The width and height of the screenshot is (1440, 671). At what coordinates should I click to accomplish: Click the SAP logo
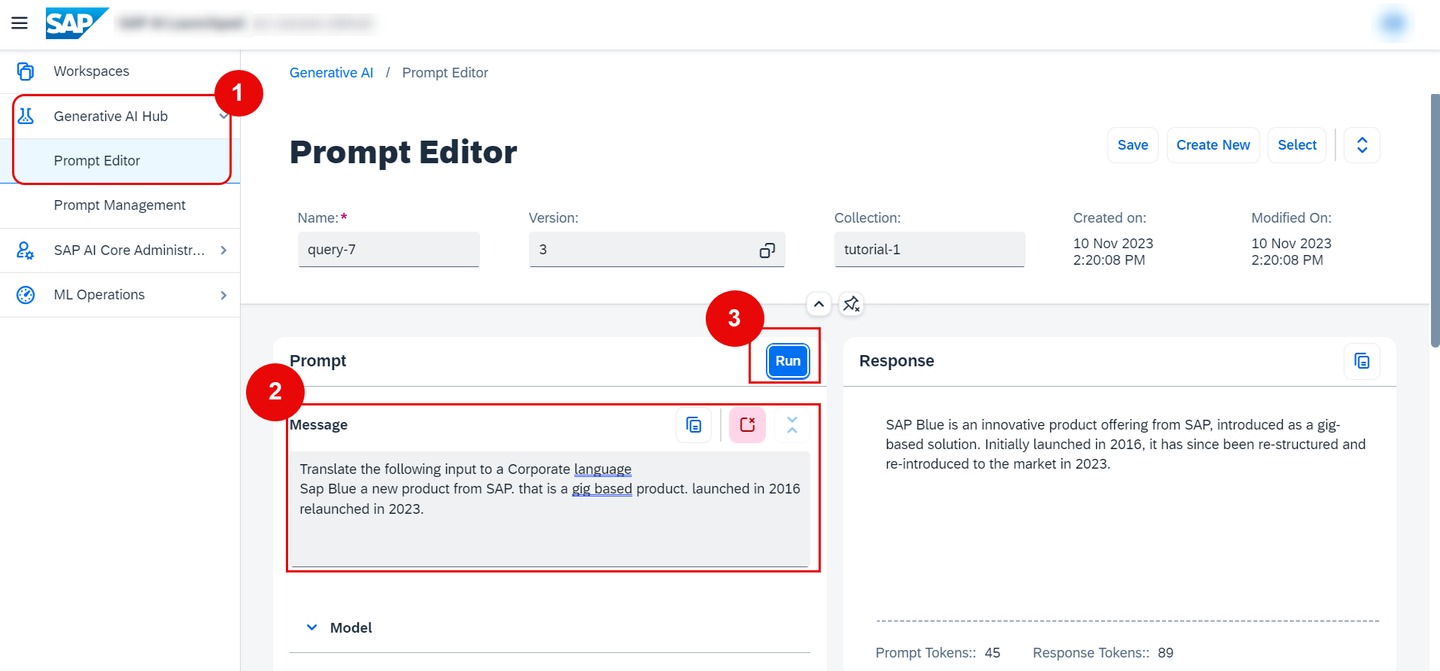click(x=76, y=22)
